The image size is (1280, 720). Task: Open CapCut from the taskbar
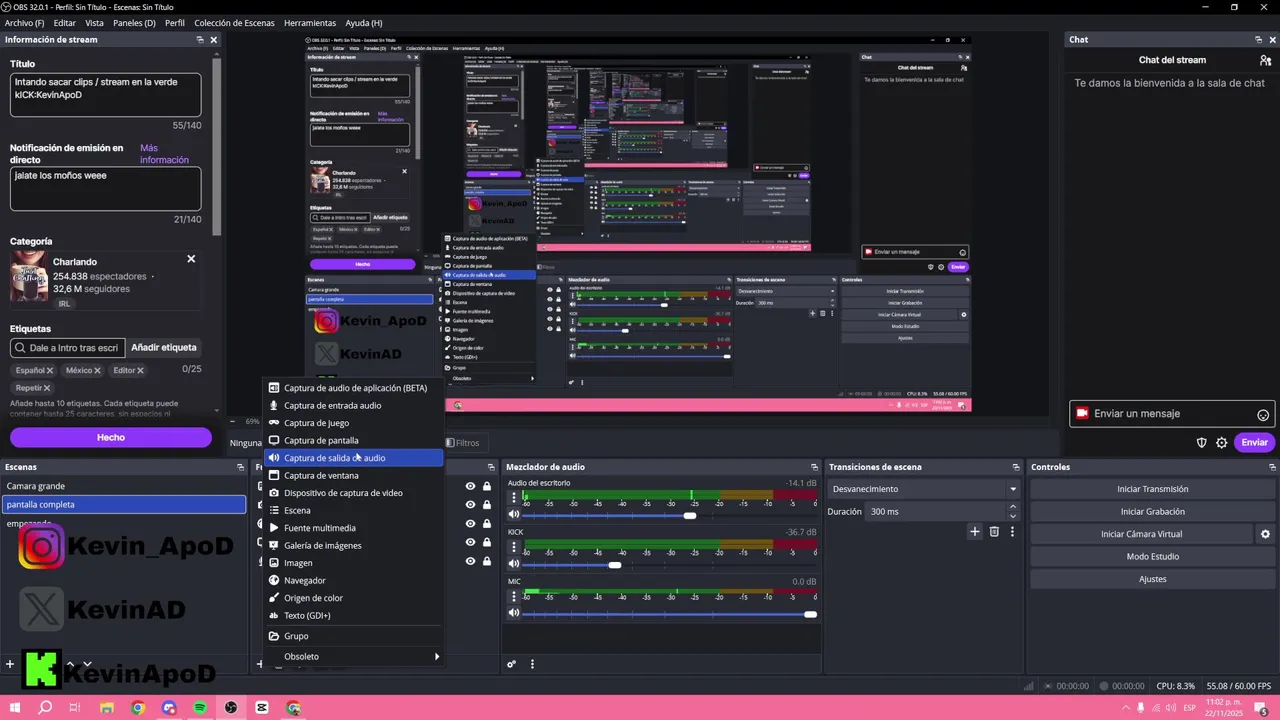pyautogui.click(x=262, y=708)
